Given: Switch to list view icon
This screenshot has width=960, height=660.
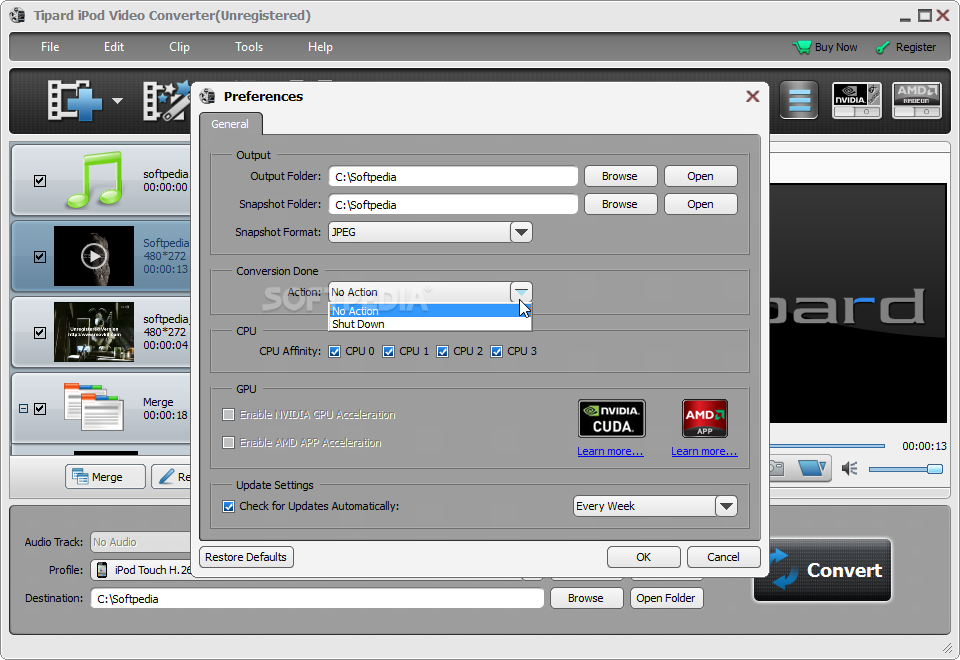Looking at the screenshot, I should click(799, 100).
